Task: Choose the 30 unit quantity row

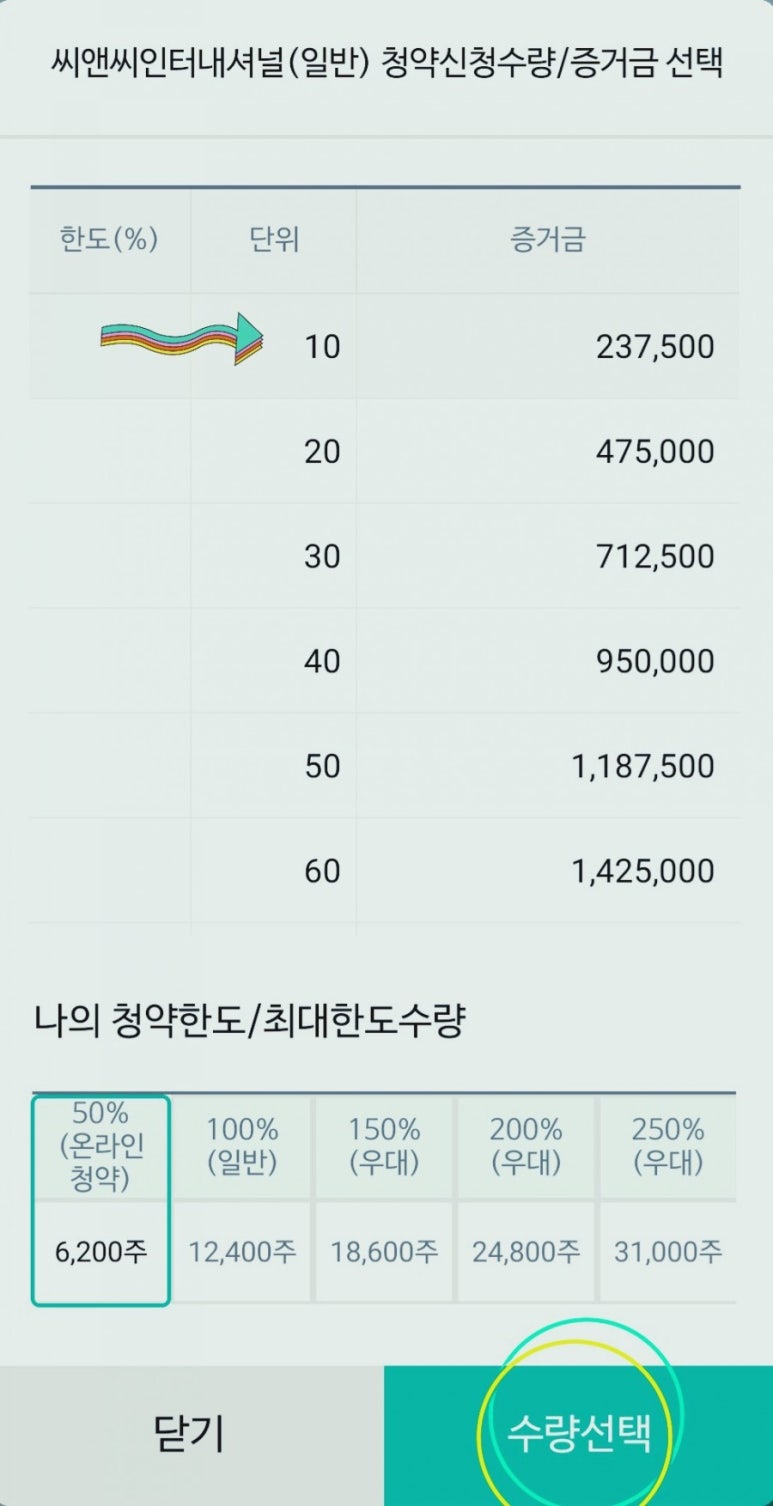Action: [x=385, y=556]
